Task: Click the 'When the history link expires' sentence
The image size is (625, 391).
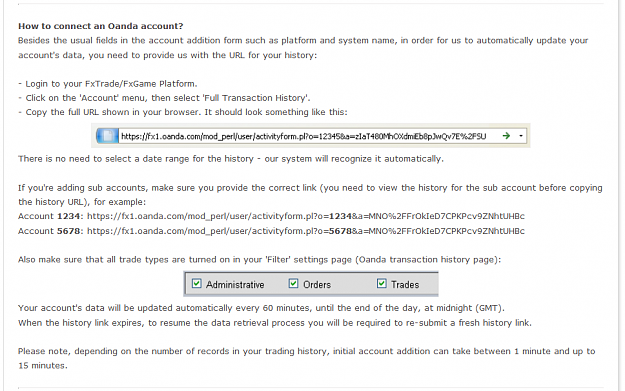Action: click(x=275, y=323)
